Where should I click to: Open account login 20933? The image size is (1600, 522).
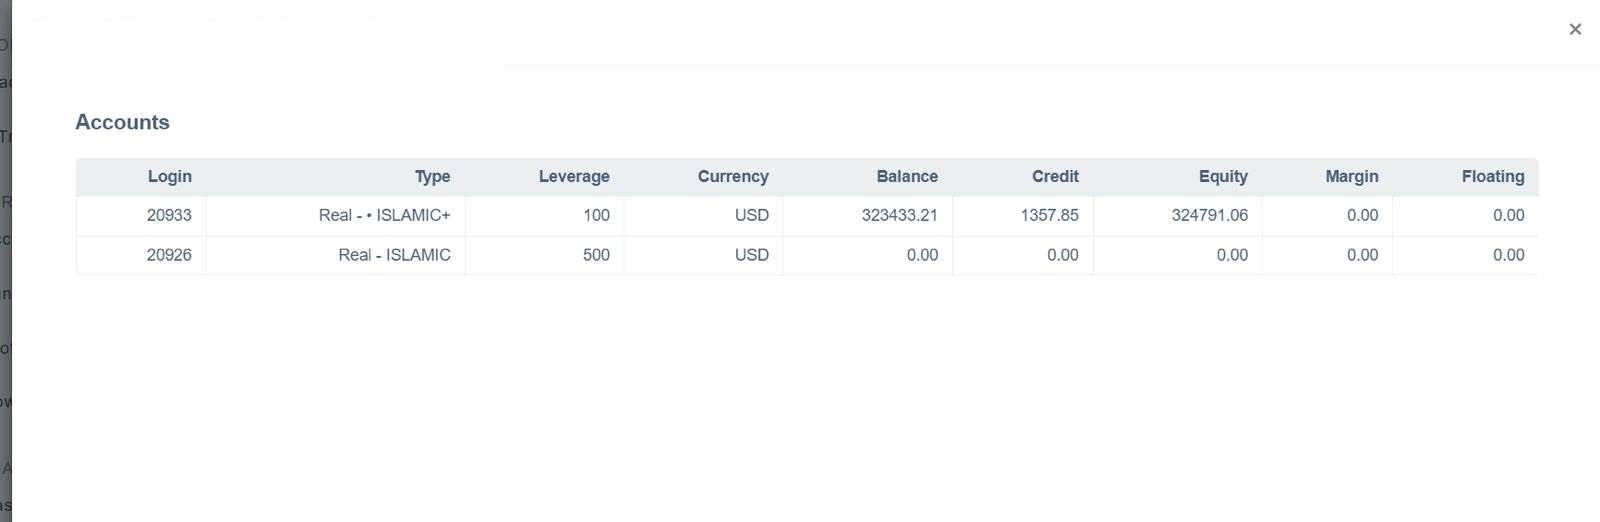[169, 216]
